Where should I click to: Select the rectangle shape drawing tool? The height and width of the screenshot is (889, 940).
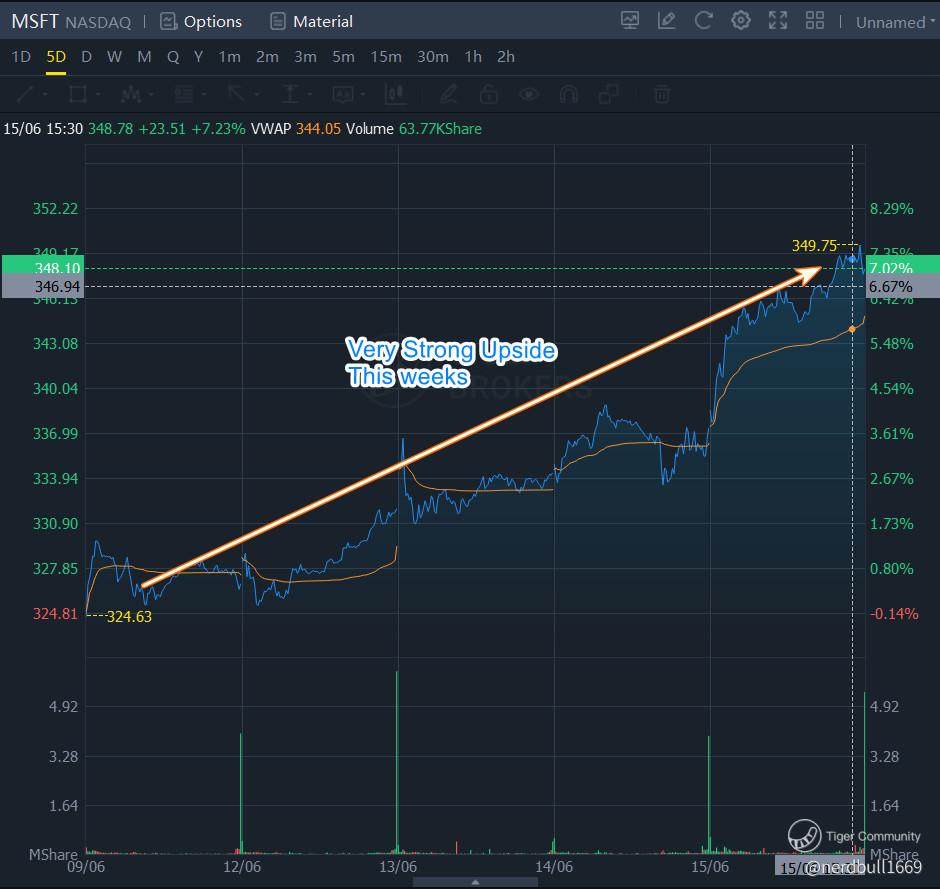coord(78,94)
